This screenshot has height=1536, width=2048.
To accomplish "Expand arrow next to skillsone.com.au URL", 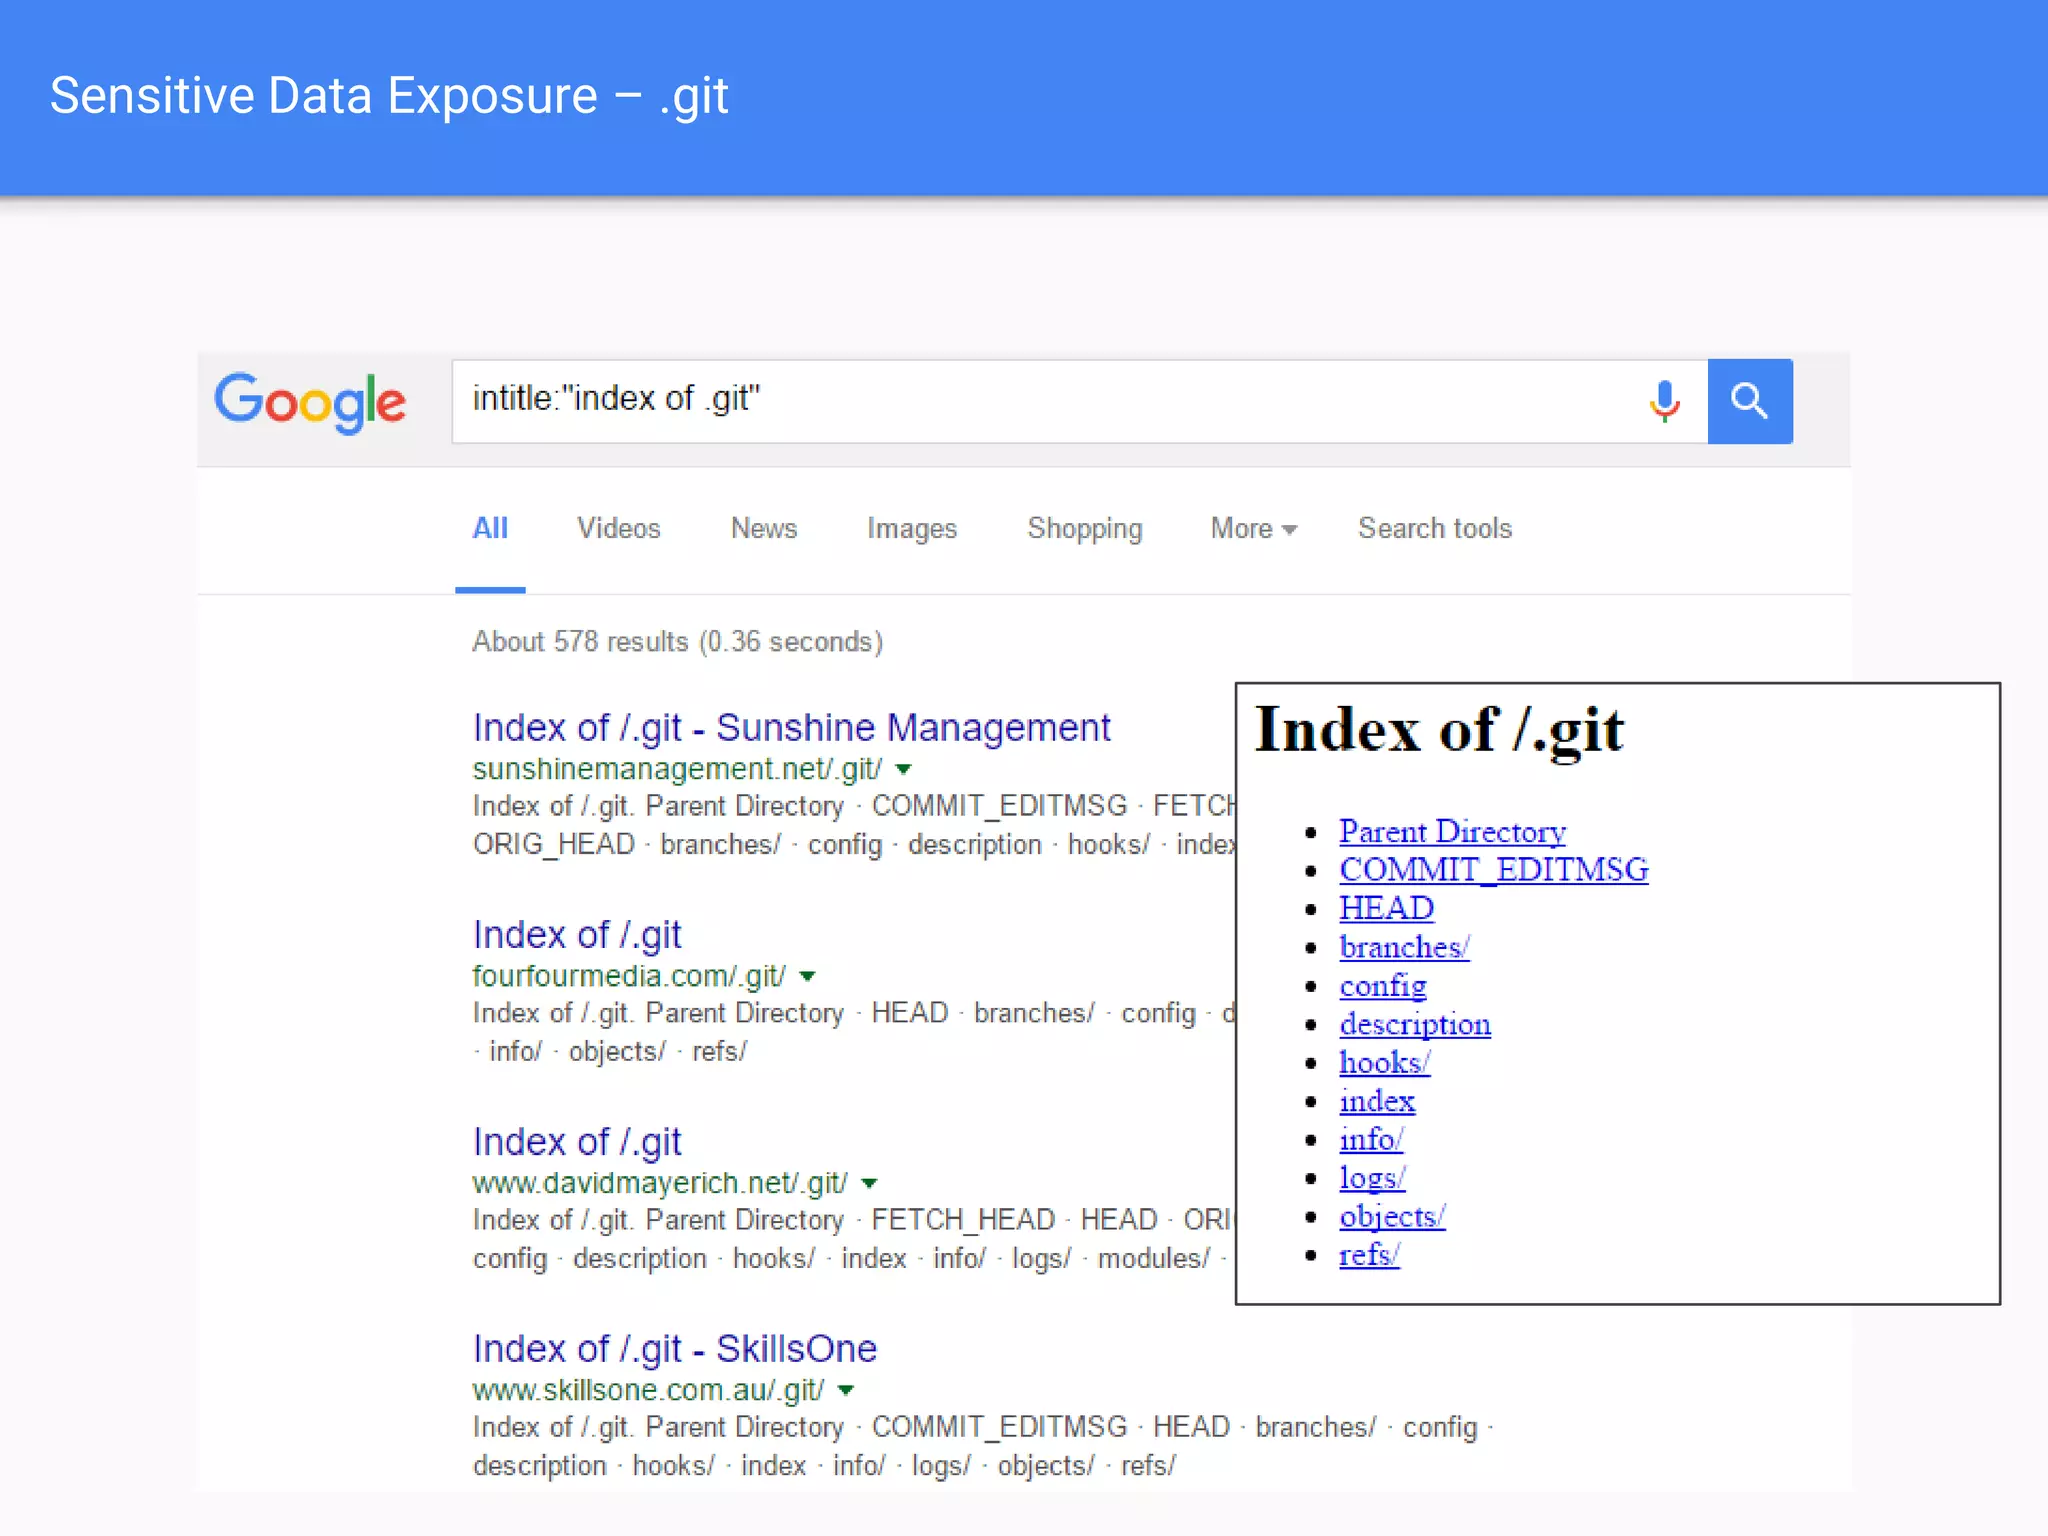I will click(x=846, y=1390).
